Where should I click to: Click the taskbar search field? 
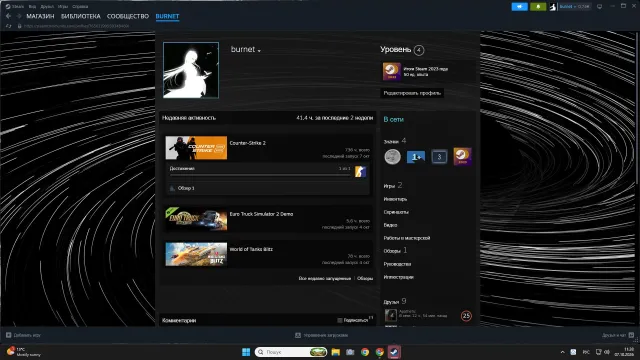291,352
